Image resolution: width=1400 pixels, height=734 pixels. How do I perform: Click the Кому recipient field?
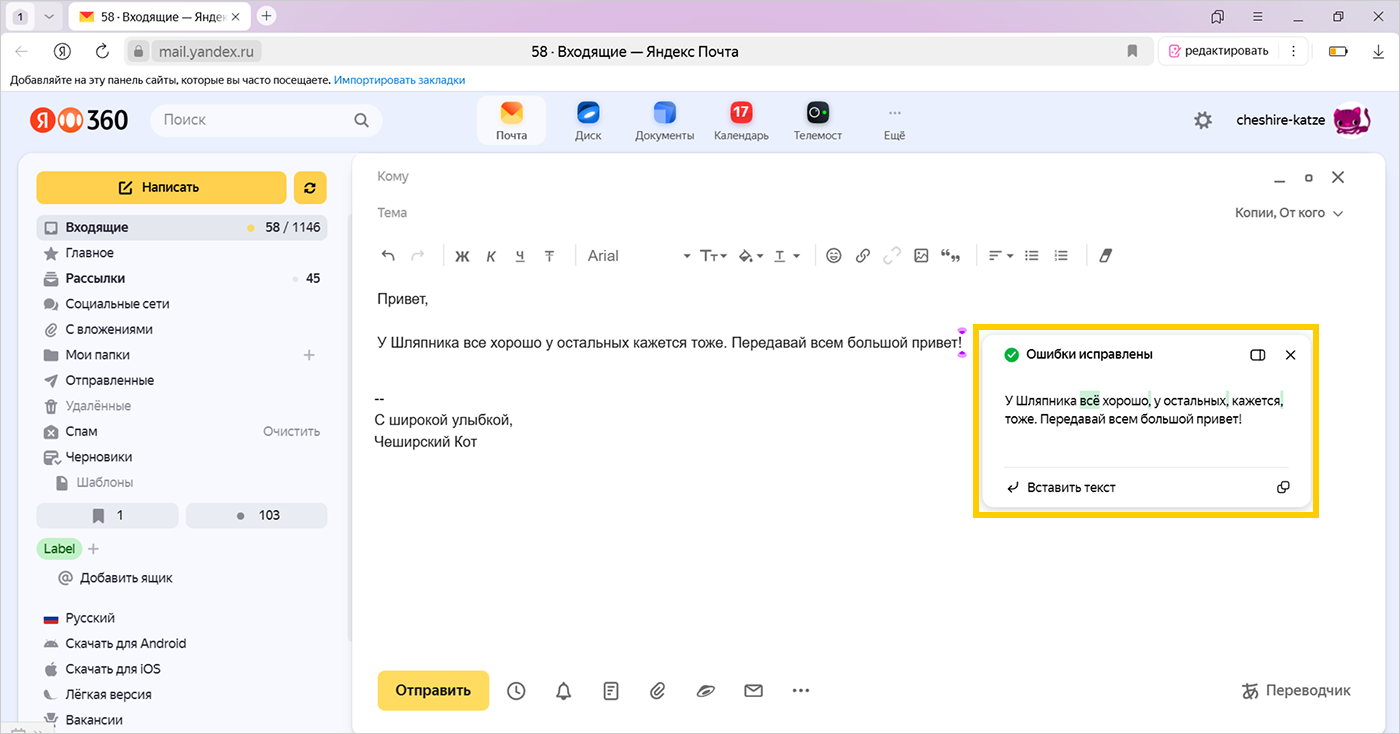[x=800, y=177]
